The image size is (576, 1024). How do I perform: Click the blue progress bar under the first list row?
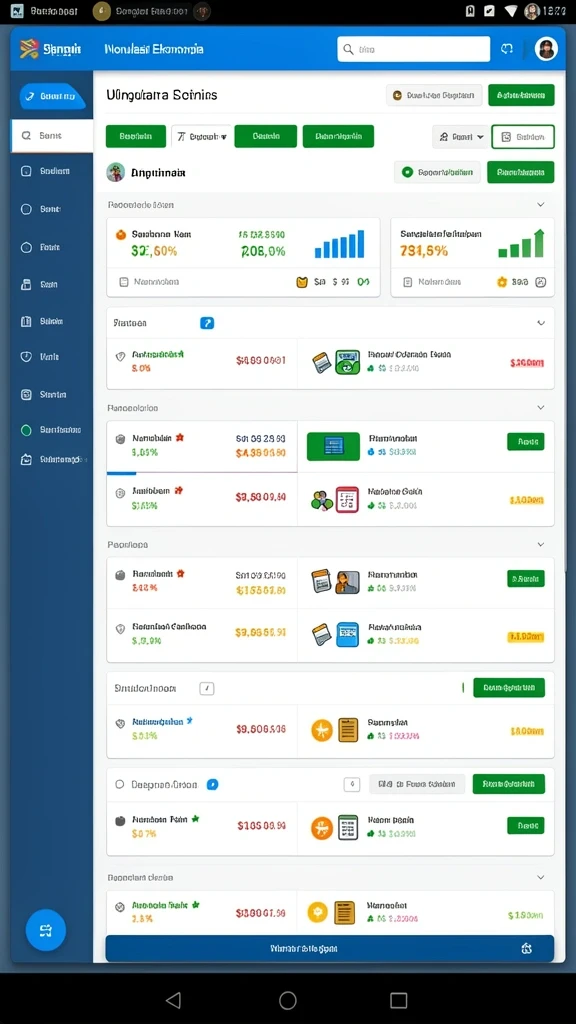(121, 472)
